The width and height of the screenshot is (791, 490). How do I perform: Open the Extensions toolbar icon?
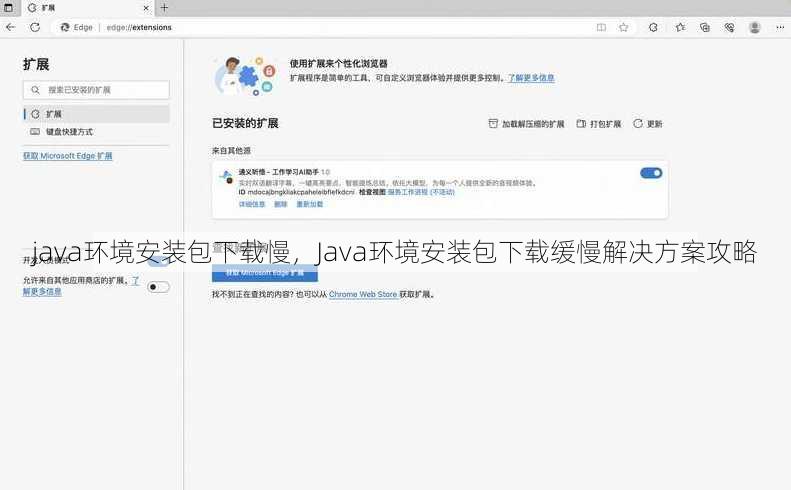click(x=653, y=27)
